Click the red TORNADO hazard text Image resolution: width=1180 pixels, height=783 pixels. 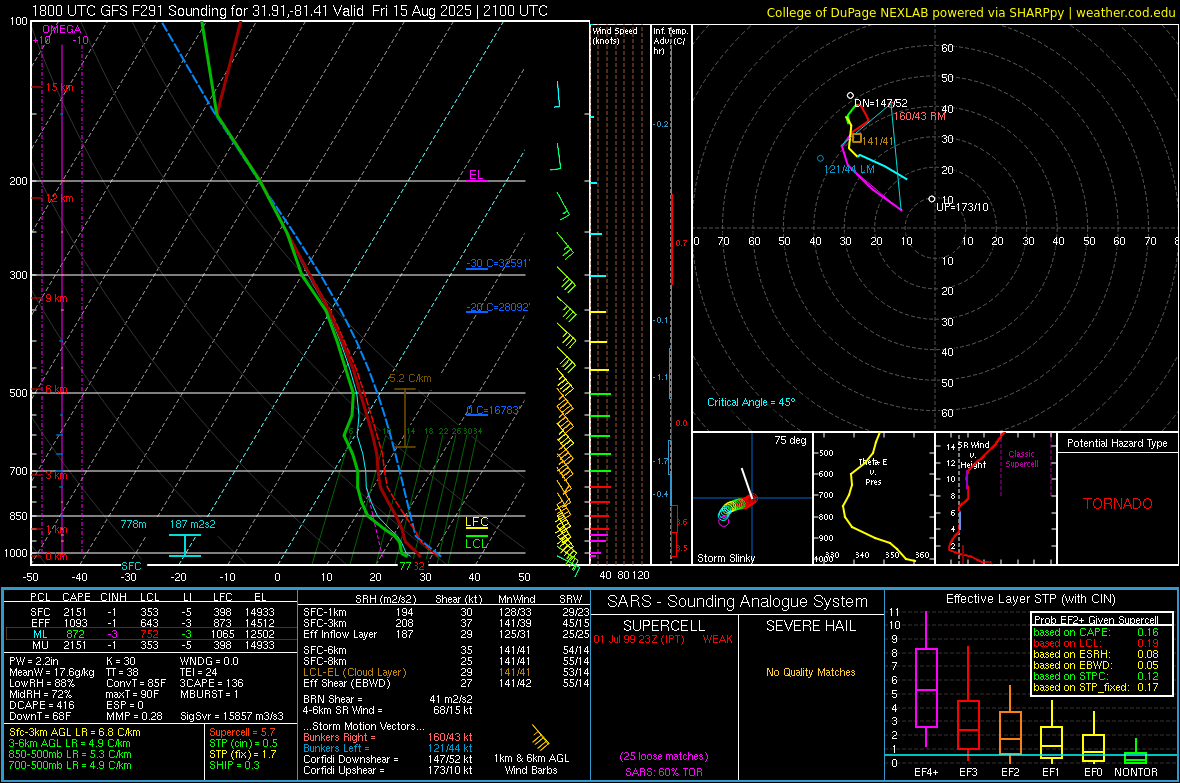1118,504
